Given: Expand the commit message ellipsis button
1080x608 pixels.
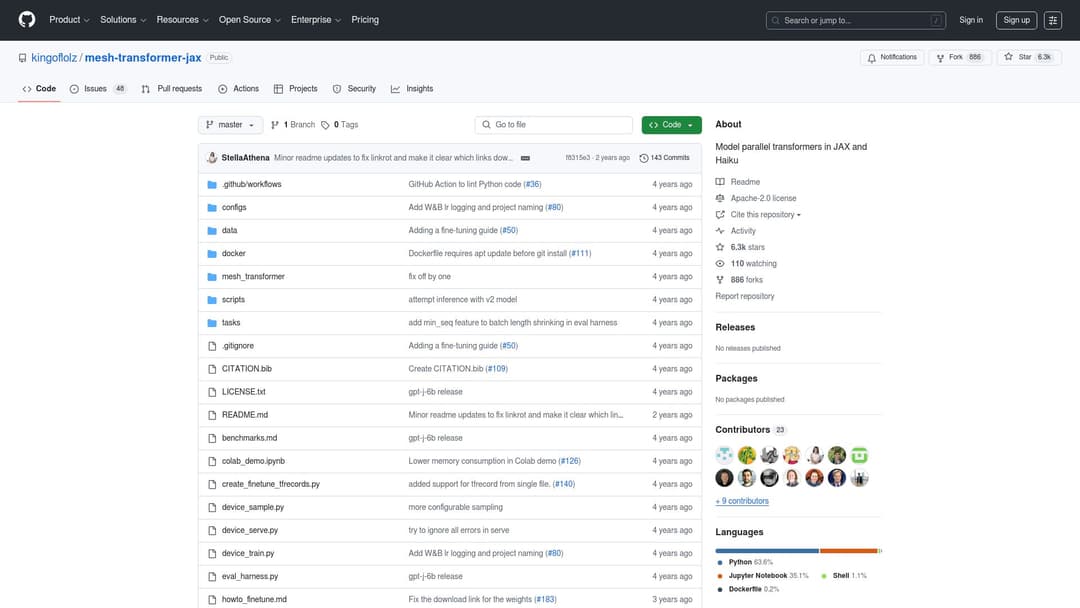Looking at the screenshot, I should [x=525, y=158].
